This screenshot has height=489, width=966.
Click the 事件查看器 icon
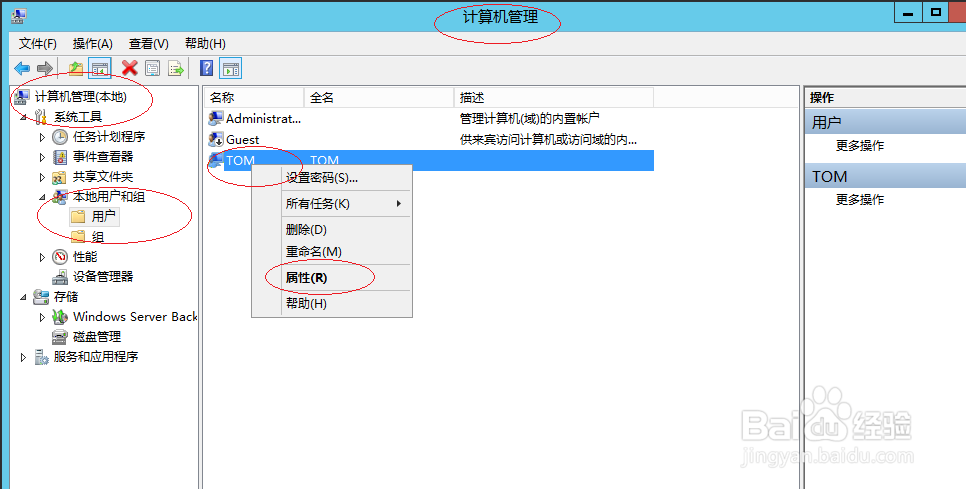[x=60, y=157]
